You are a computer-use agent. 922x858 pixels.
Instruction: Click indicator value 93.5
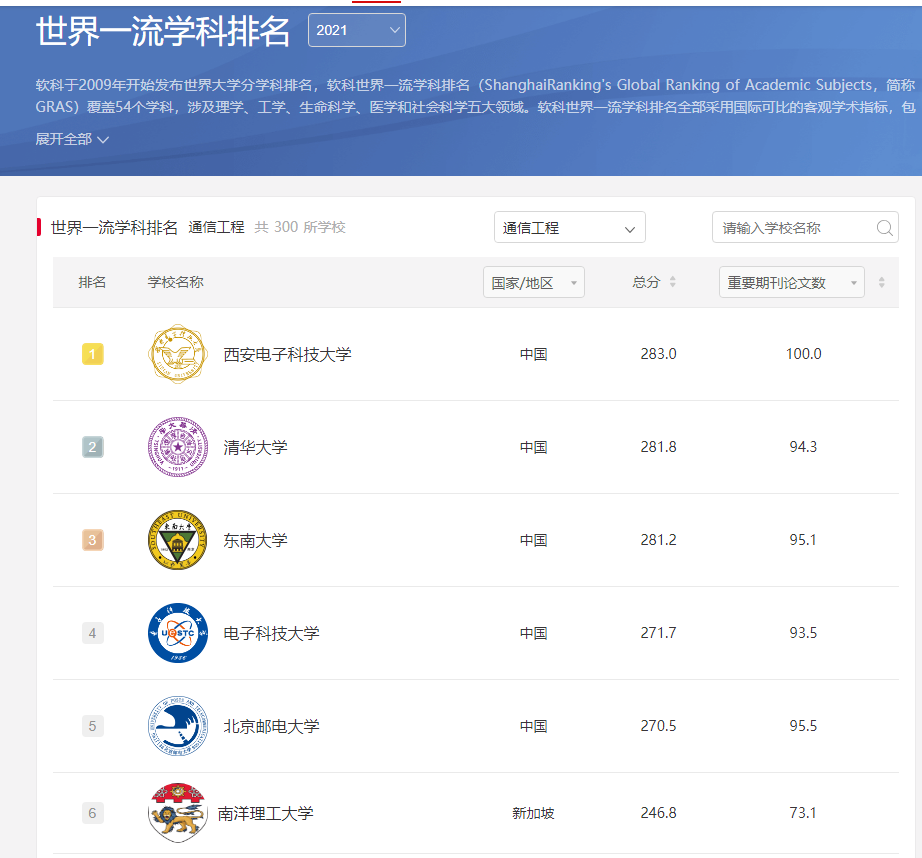pyautogui.click(x=803, y=632)
